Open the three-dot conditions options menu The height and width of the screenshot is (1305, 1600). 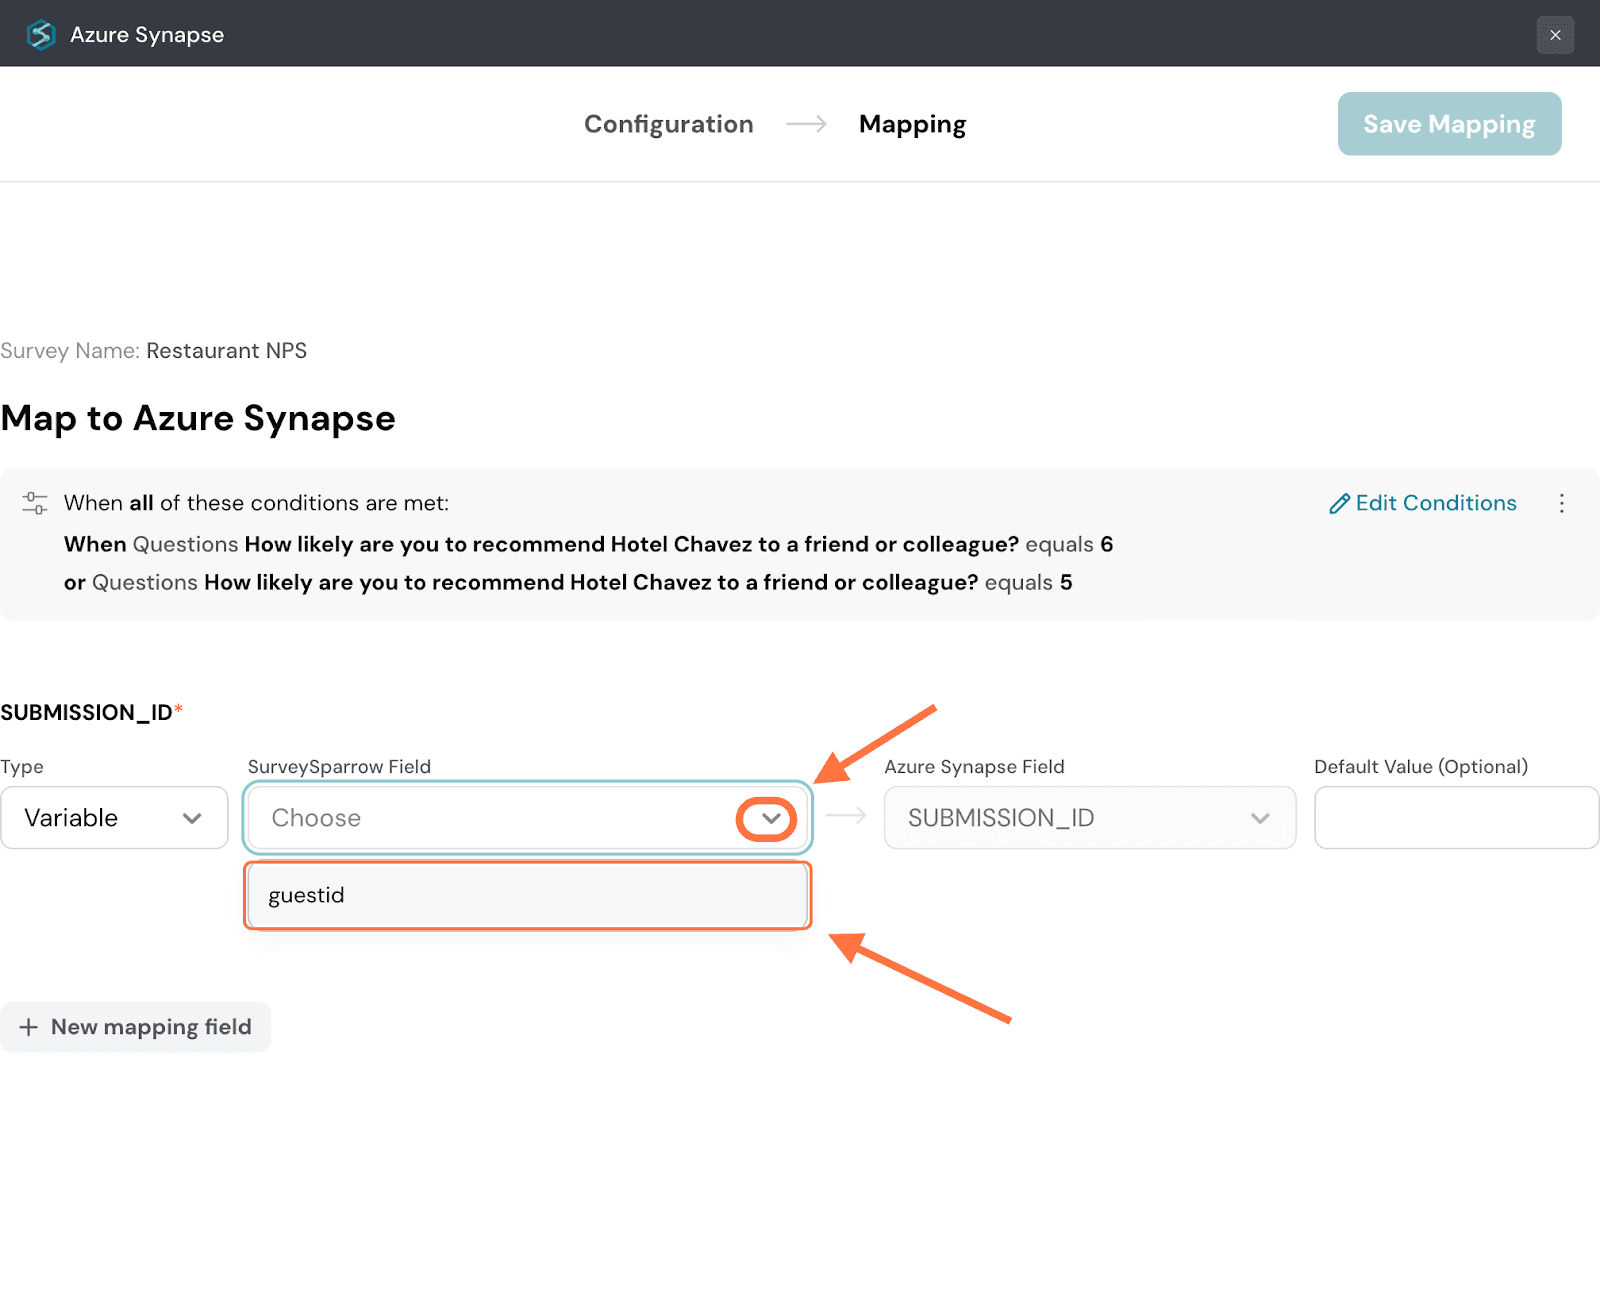(x=1561, y=503)
